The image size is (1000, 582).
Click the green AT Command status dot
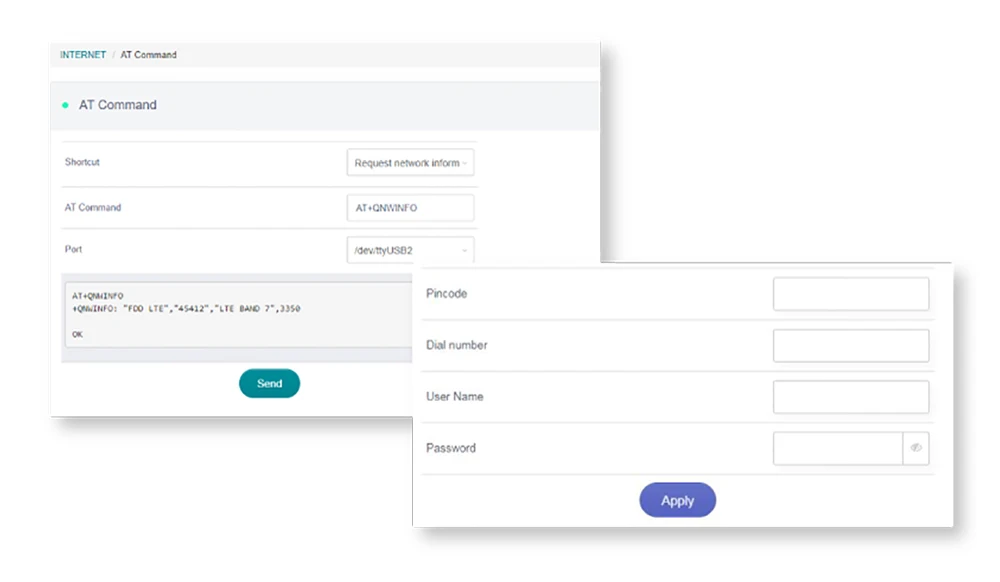(65, 105)
